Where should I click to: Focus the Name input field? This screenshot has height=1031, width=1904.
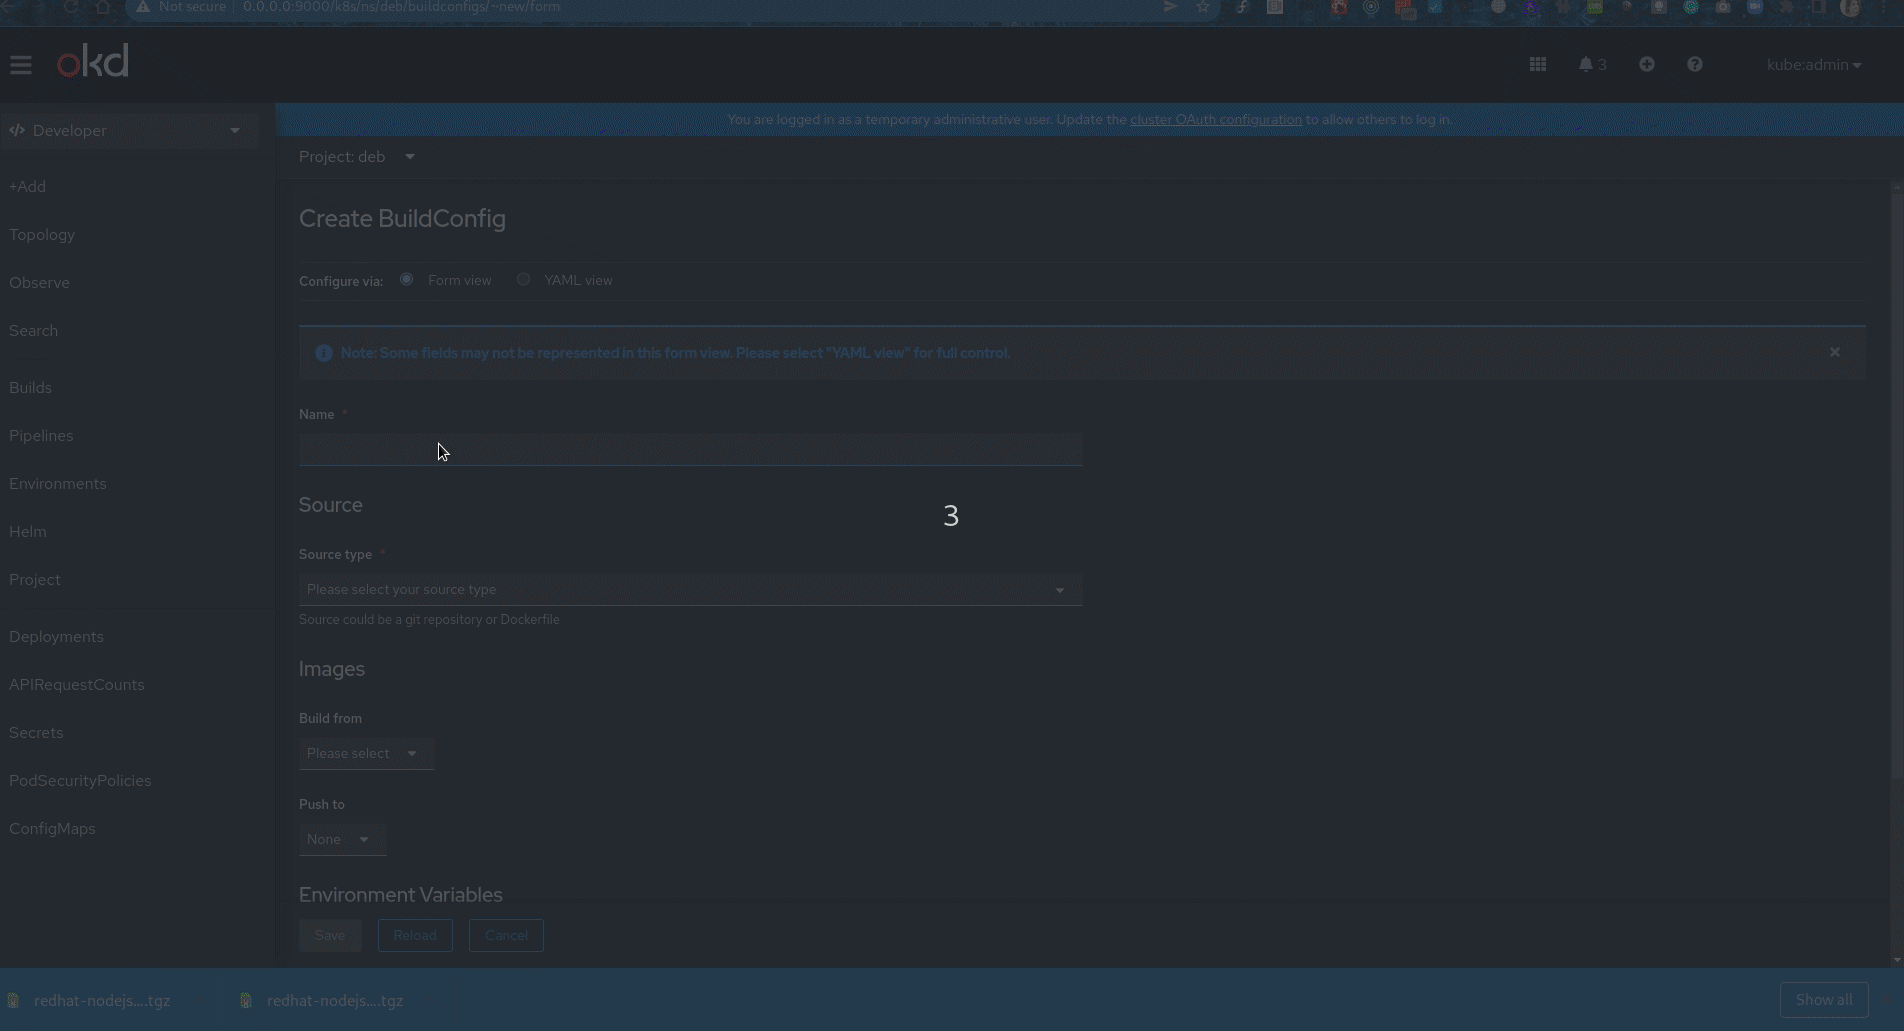pyautogui.click(x=690, y=449)
